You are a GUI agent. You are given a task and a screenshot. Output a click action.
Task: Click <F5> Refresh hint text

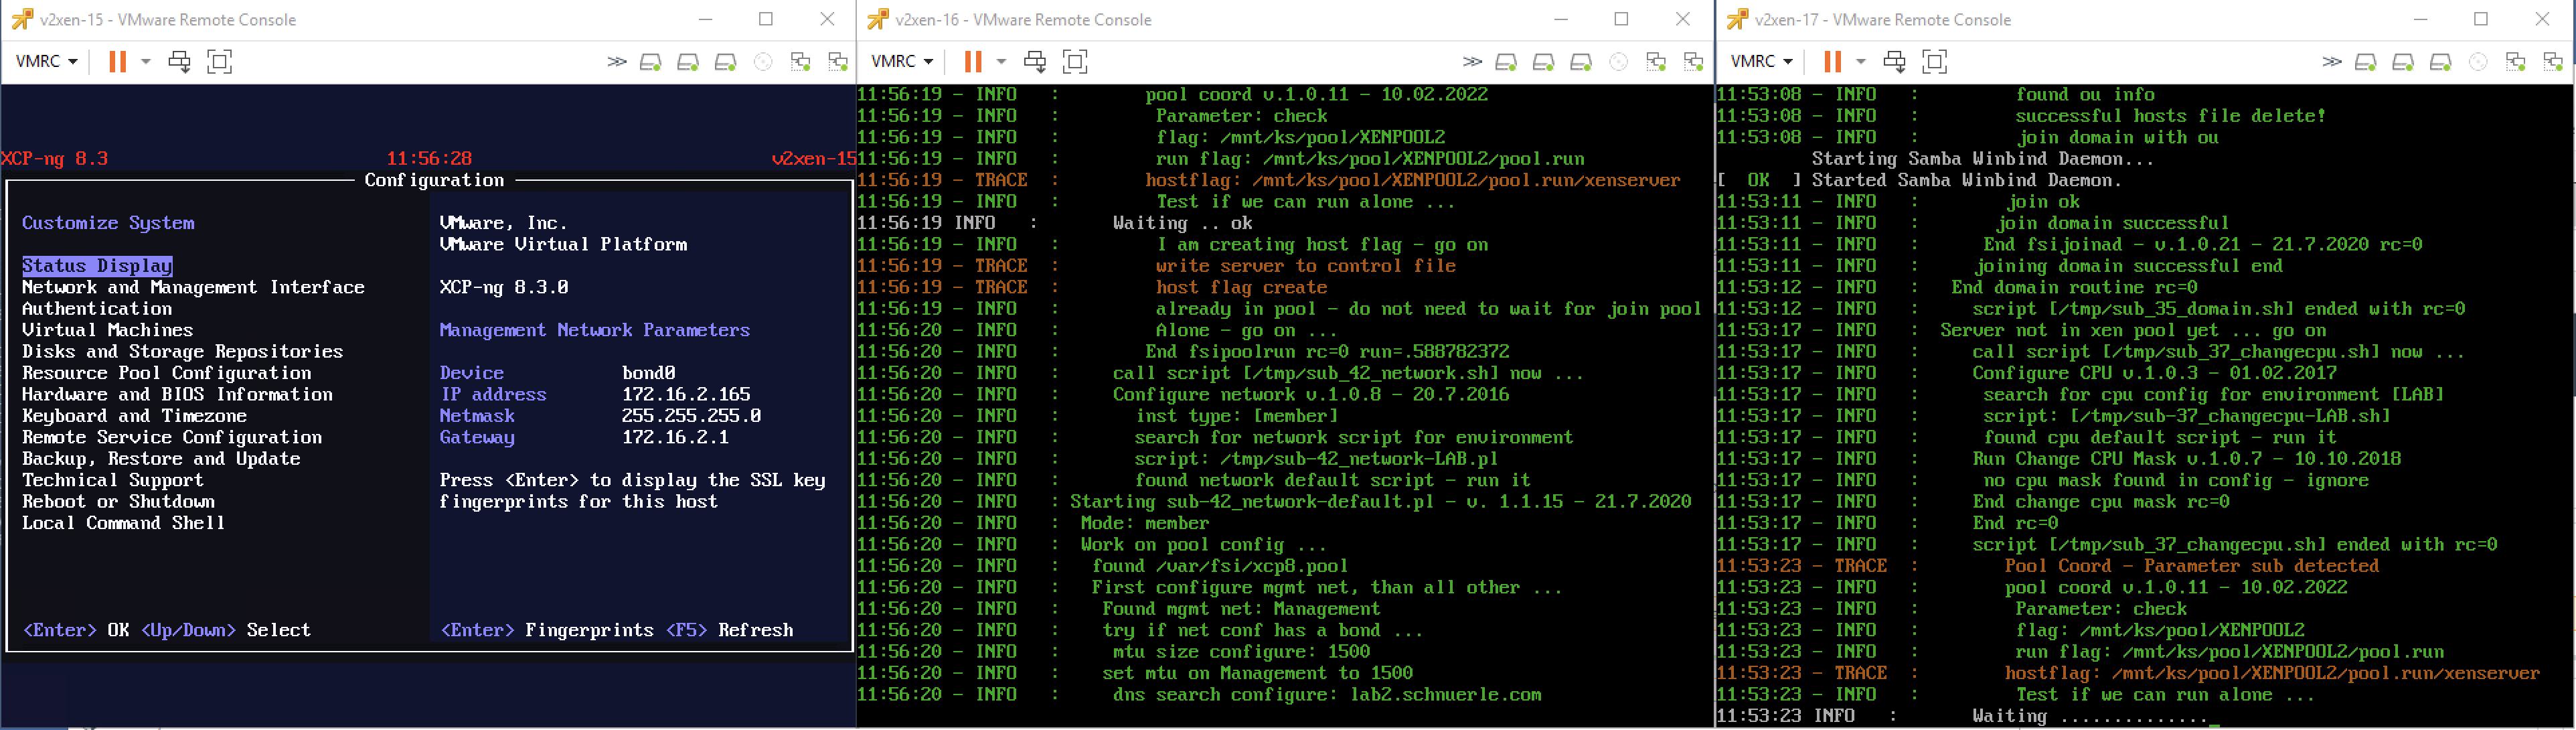tap(730, 631)
